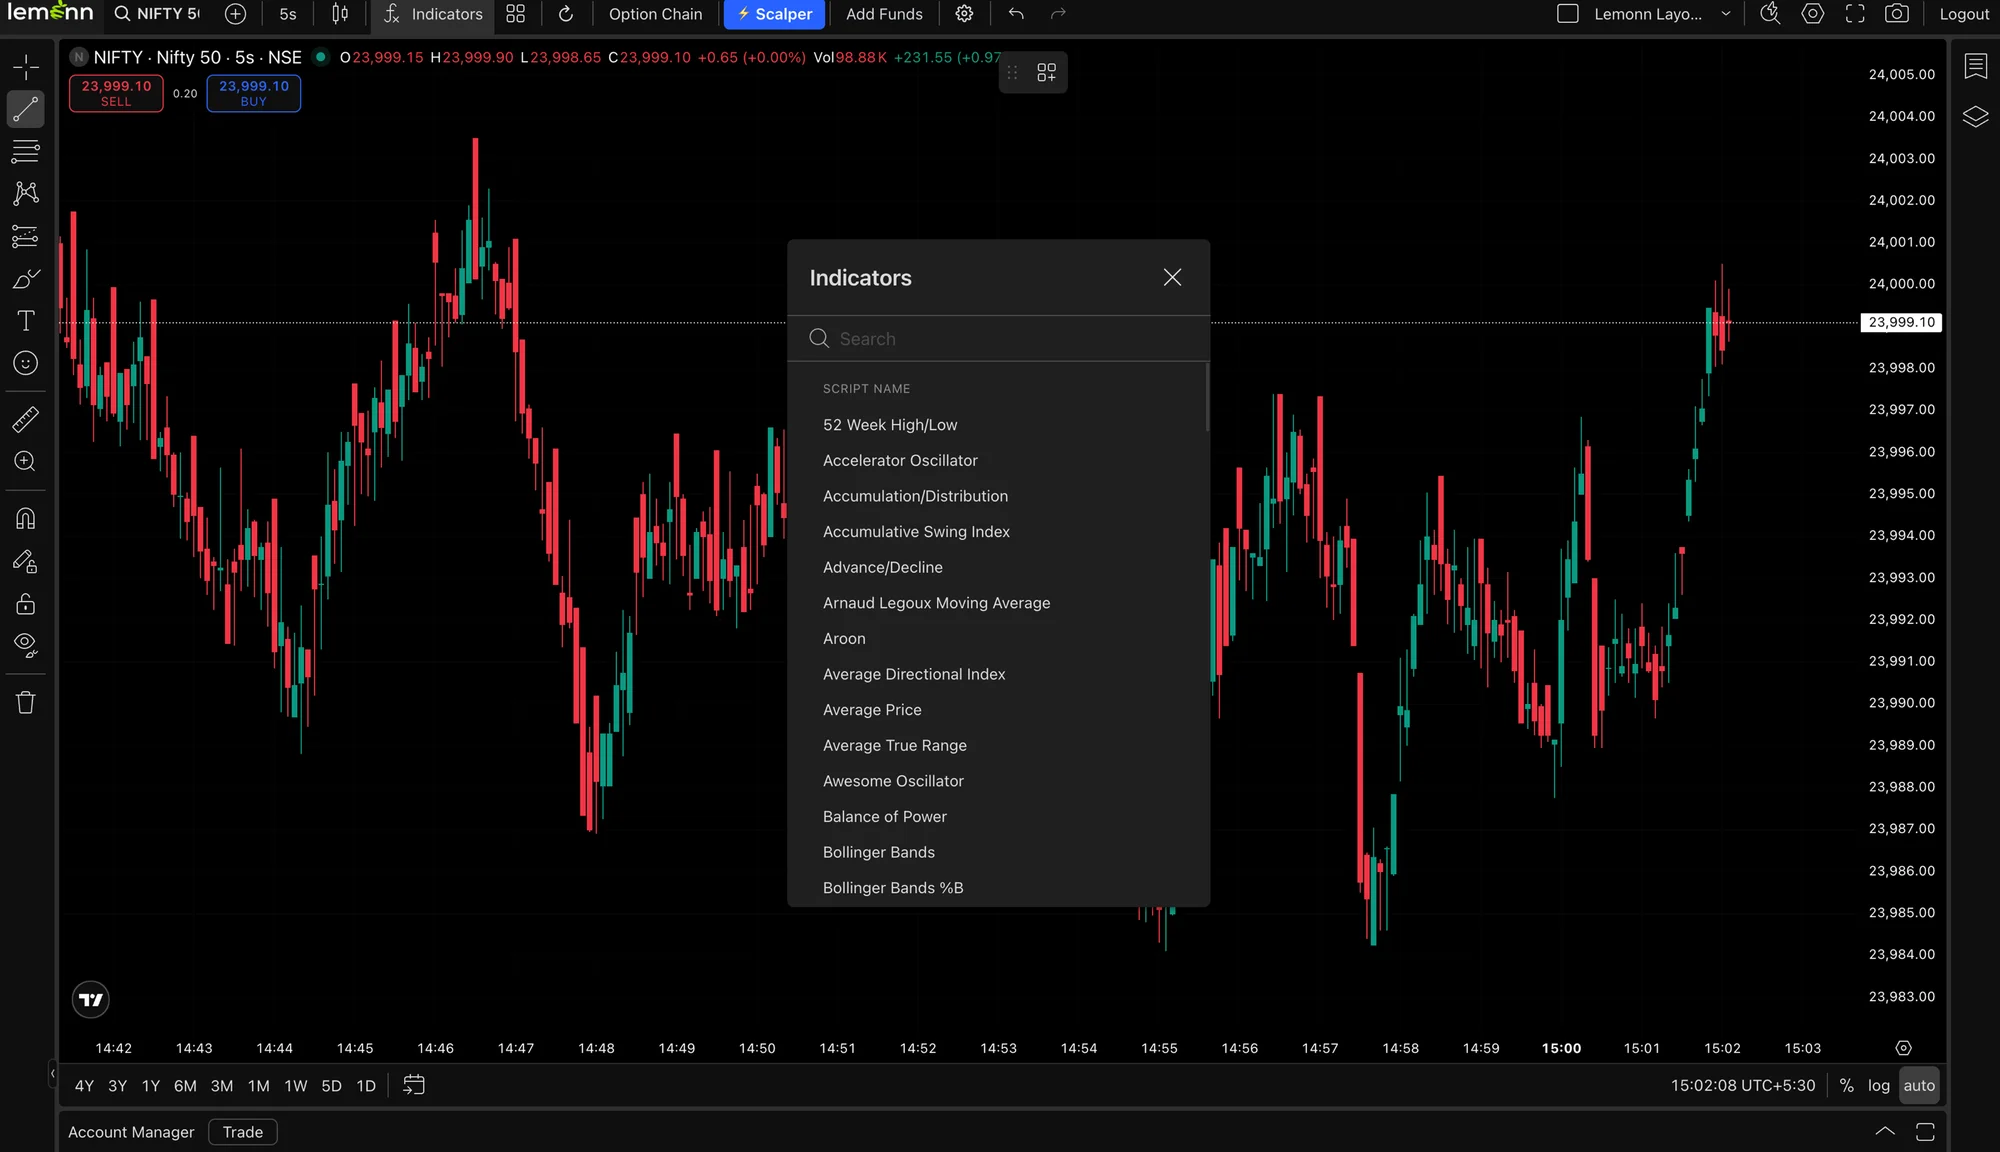Open time axis settings gear
Viewport: 2000px width, 1152px height.
coord(1904,1048)
